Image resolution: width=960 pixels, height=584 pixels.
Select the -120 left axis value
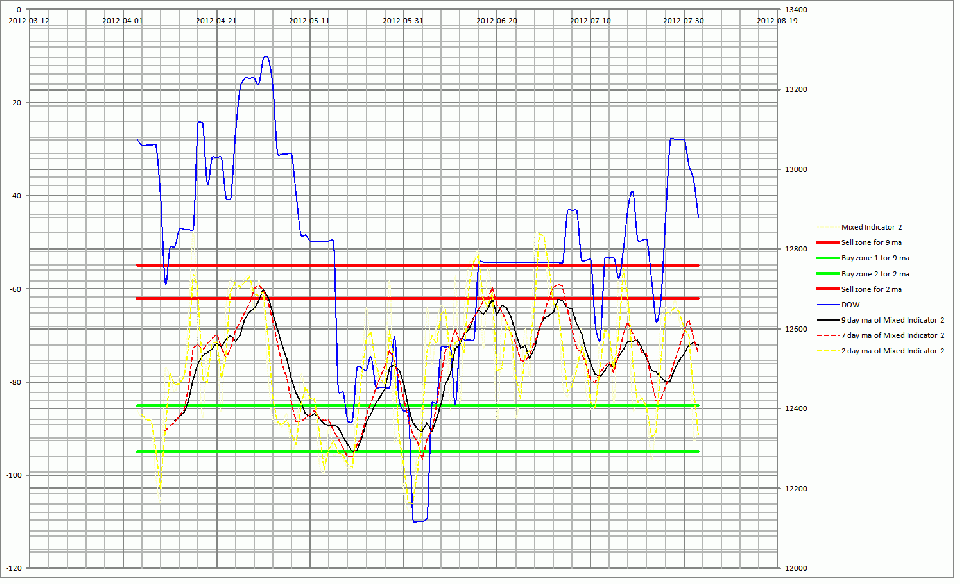pyautogui.click(x=13, y=568)
